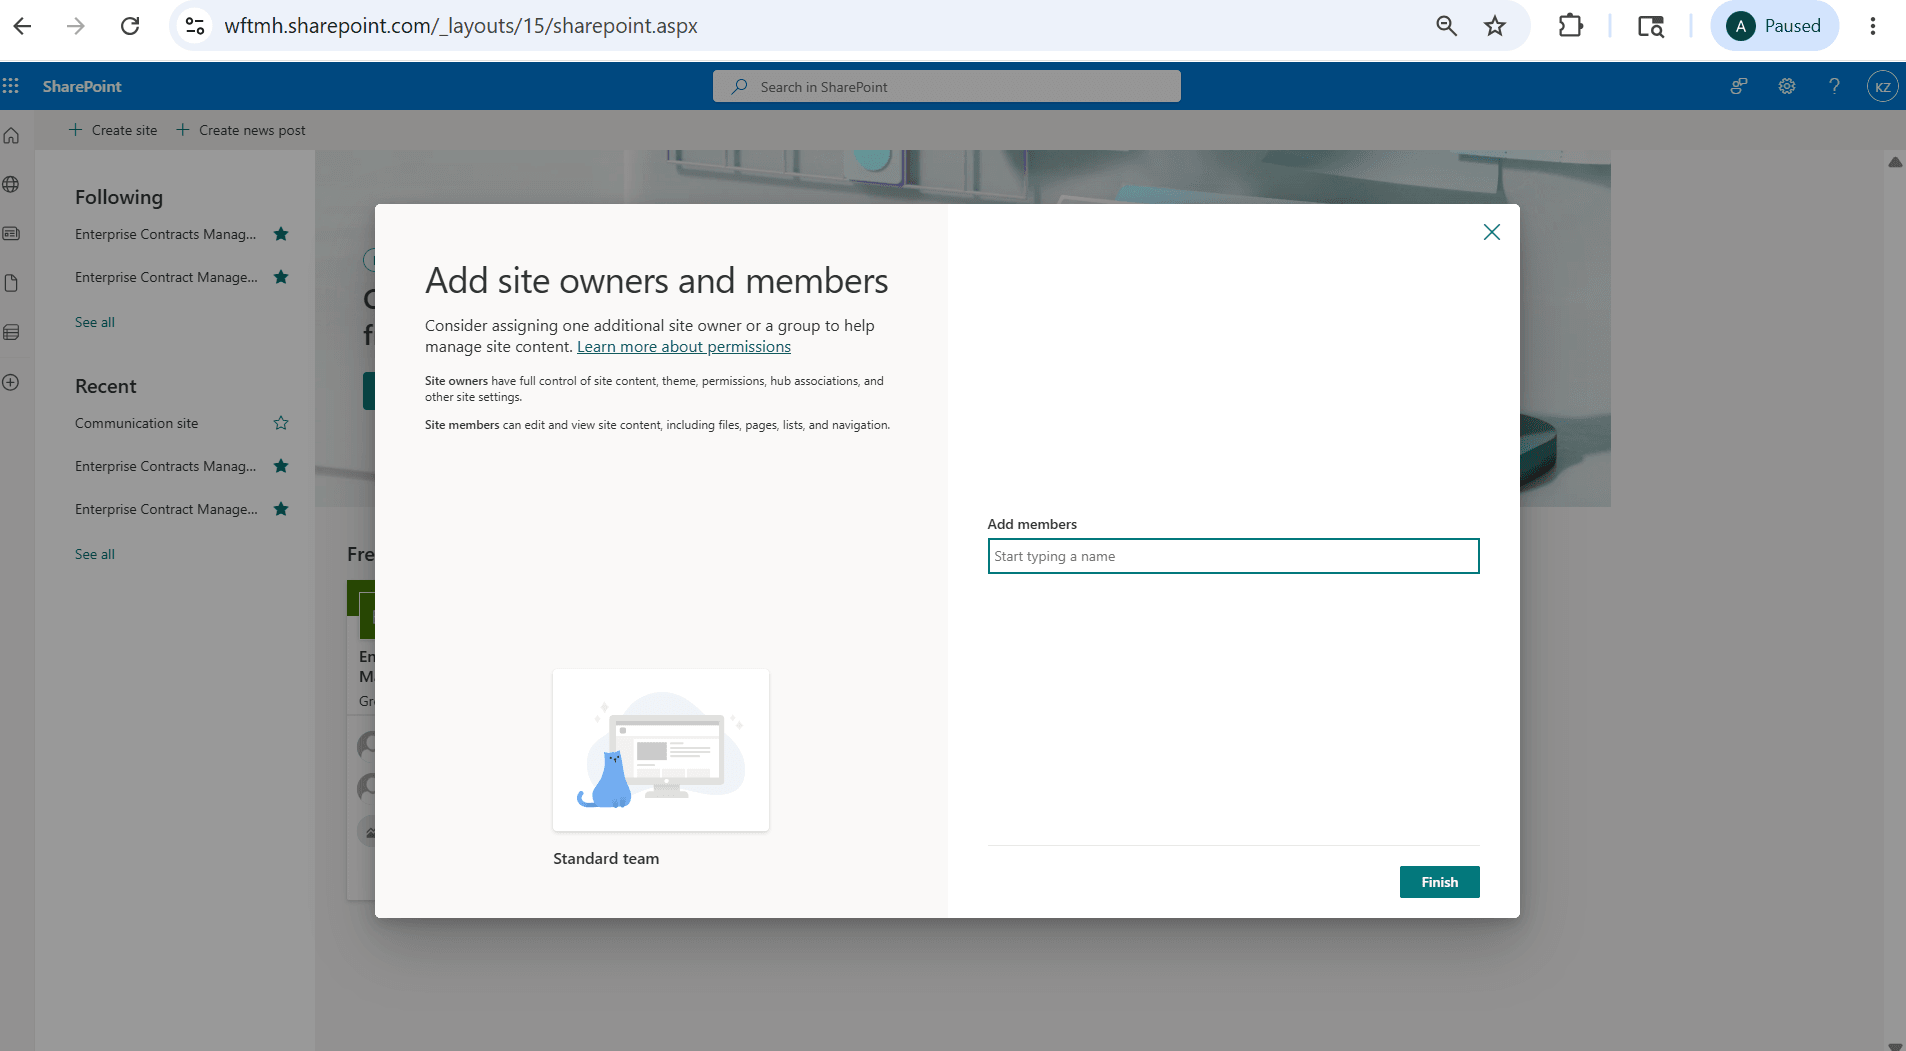This screenshot has width=1906, height=1051.
Task: Open My files page icon in sidebar
Action: (x=11, y=283)
